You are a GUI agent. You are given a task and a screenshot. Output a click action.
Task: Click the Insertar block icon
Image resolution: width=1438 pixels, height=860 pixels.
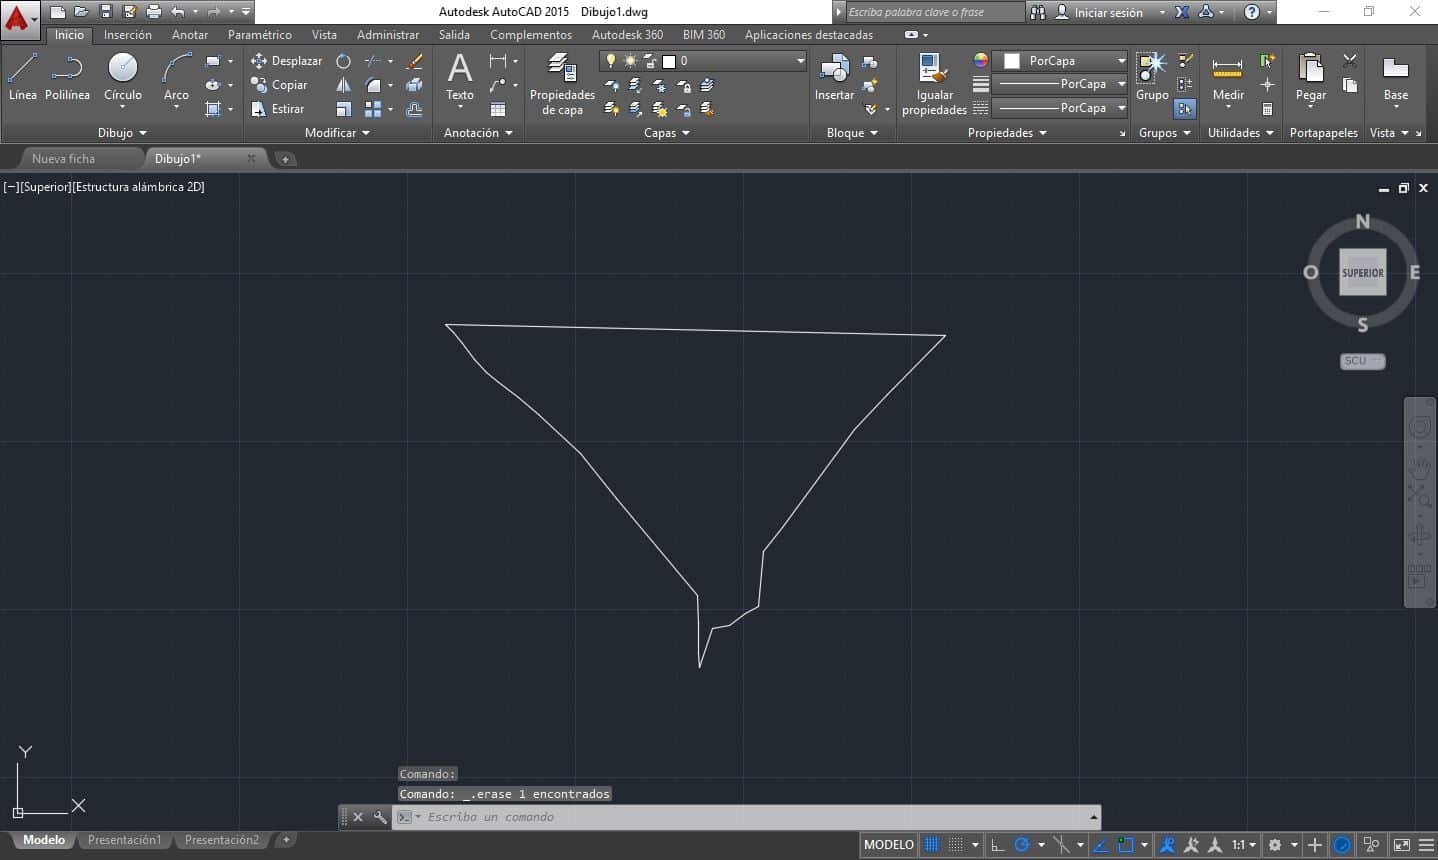(x=834, y=77)
